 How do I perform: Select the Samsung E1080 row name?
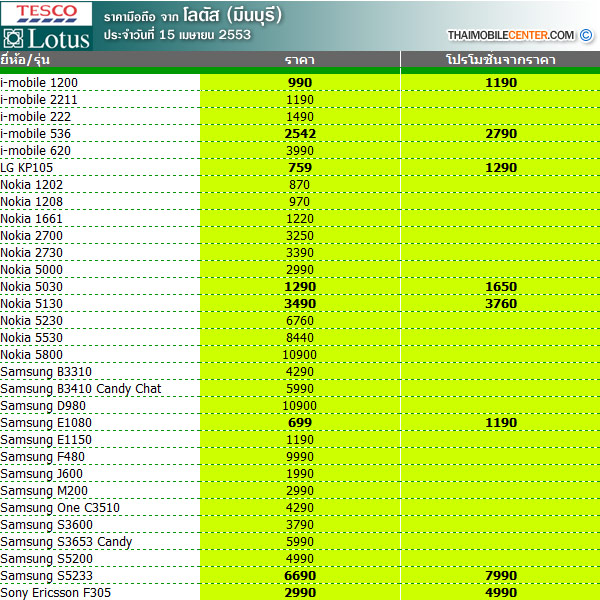pos(46,423)
